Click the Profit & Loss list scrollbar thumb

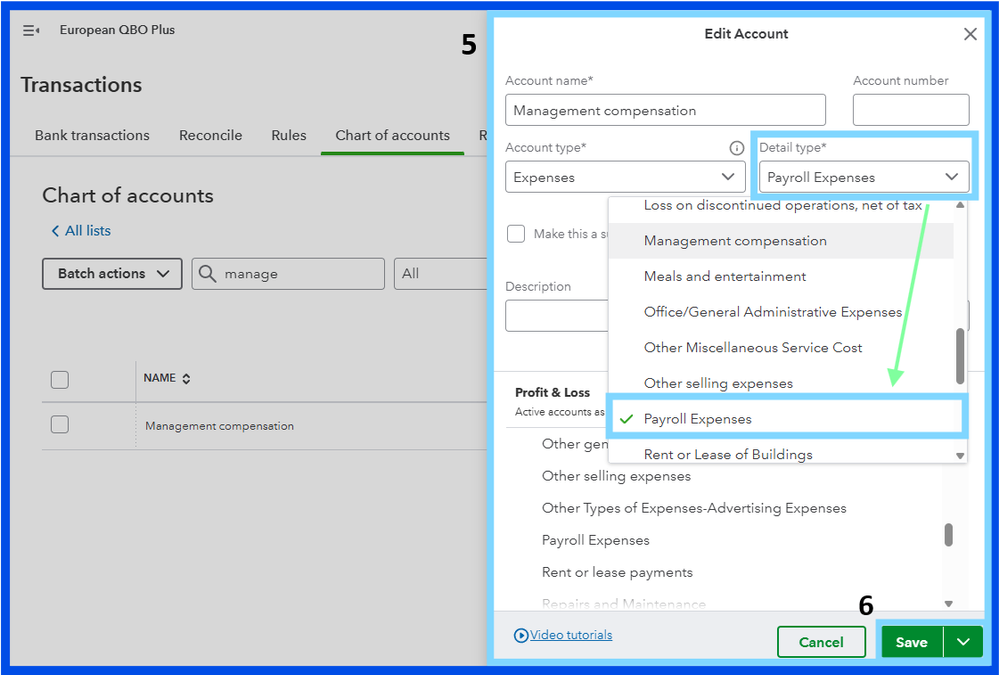(949, 535)
